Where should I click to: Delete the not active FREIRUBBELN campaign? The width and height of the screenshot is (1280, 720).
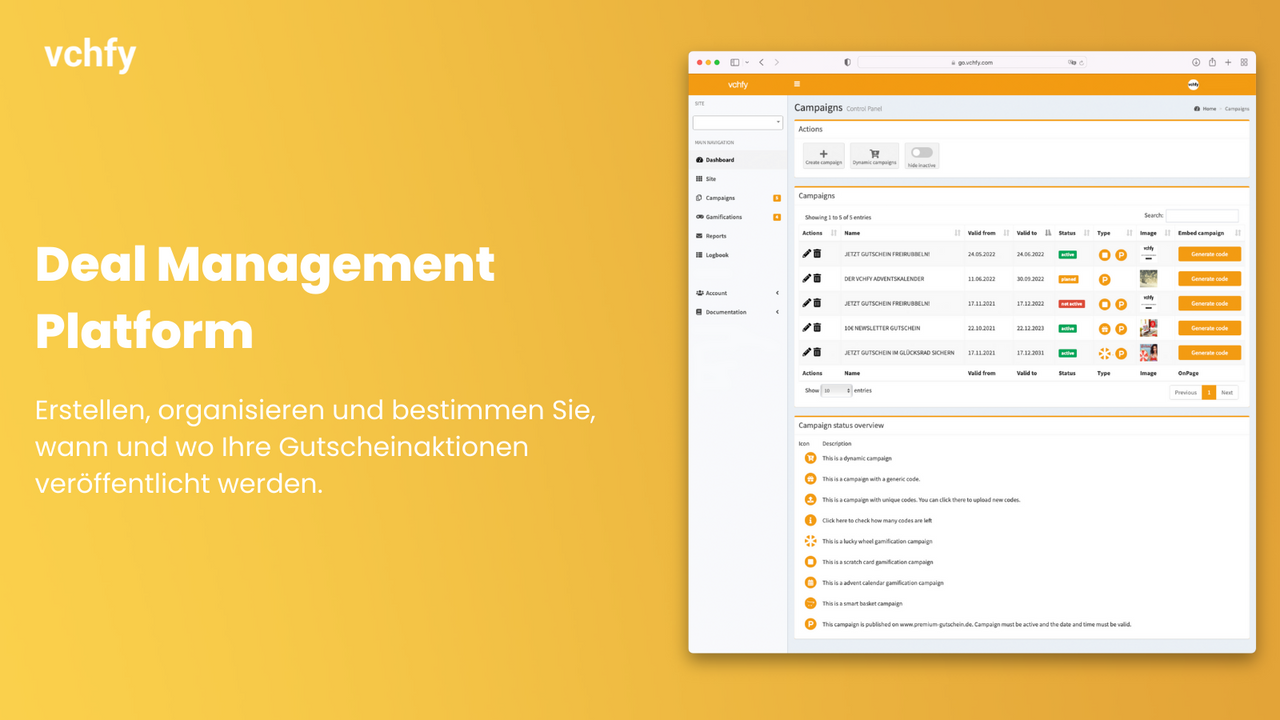pos(817,303)
